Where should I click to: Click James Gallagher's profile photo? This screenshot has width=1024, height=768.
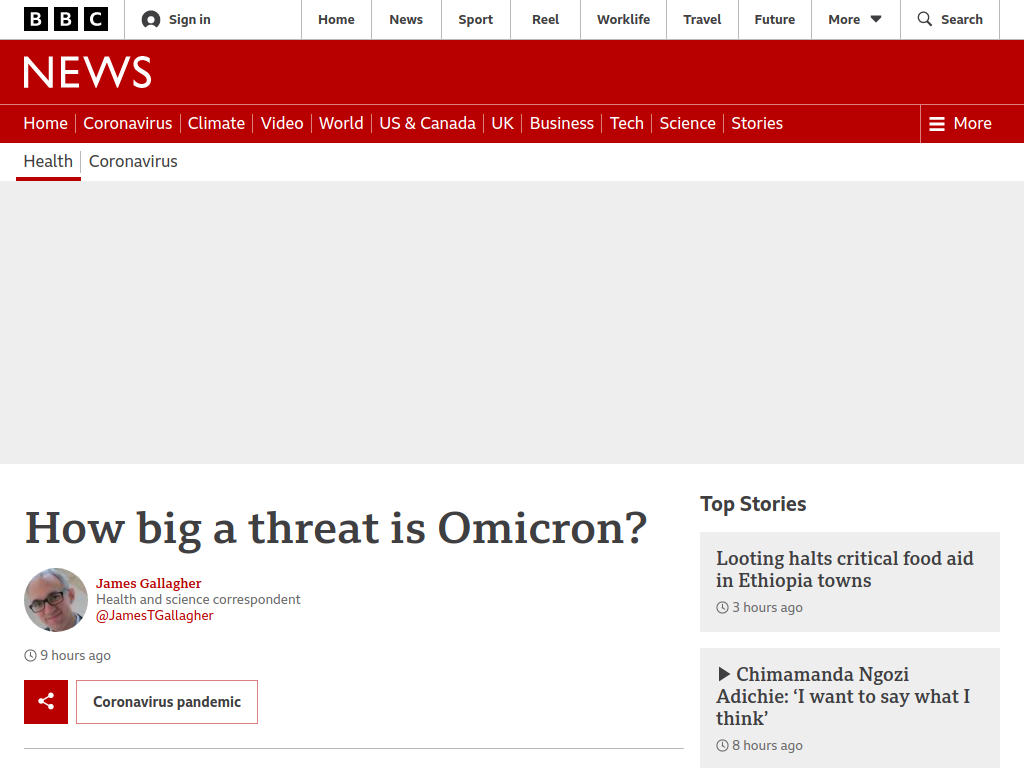click(56, 600)
